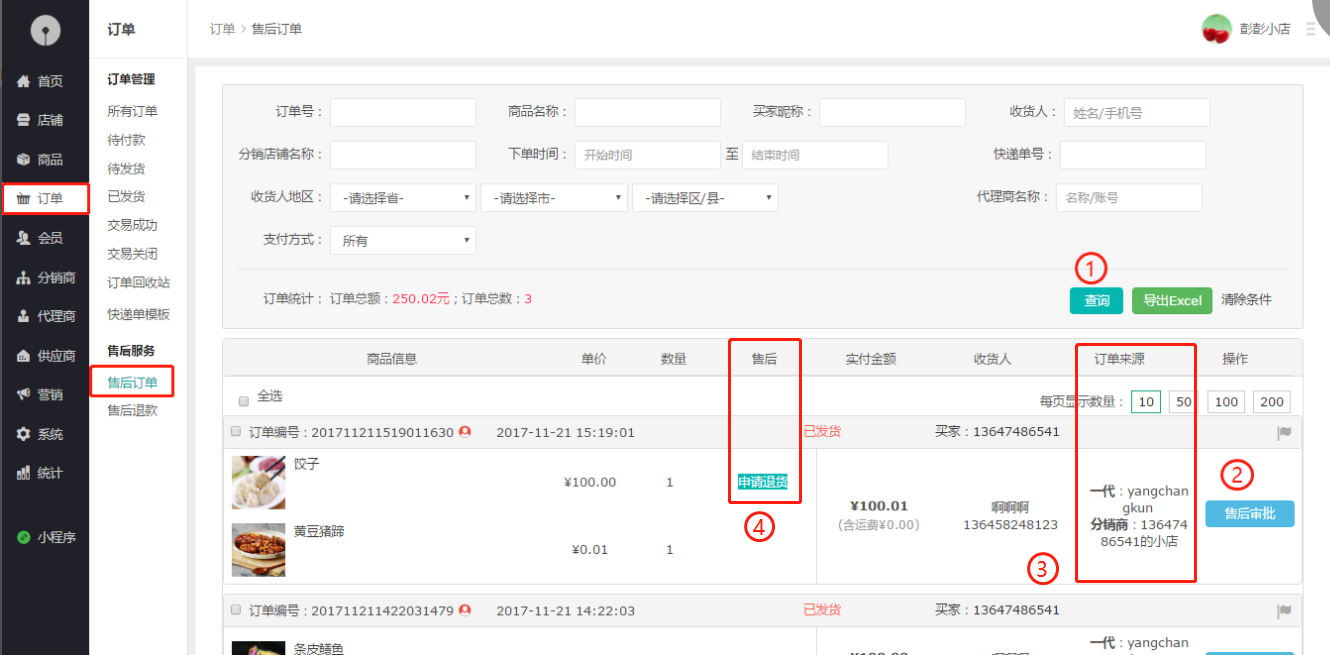Check the box for order 201711211519011630
This screenshot has height=655, width=1330.
click(x=236, y=432)
